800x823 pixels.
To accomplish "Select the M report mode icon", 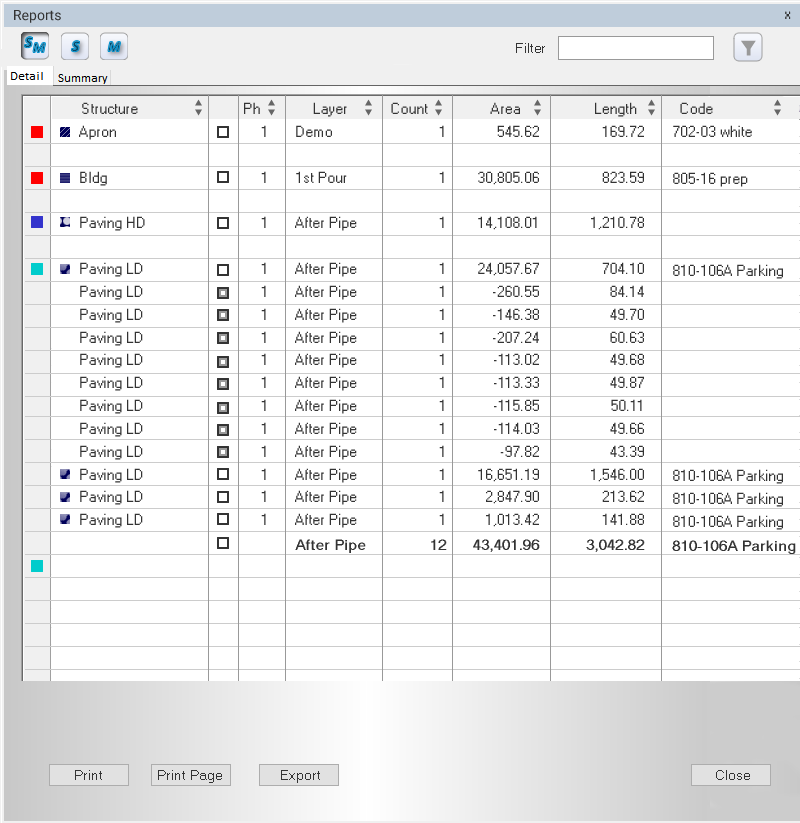I will [114, 46].
